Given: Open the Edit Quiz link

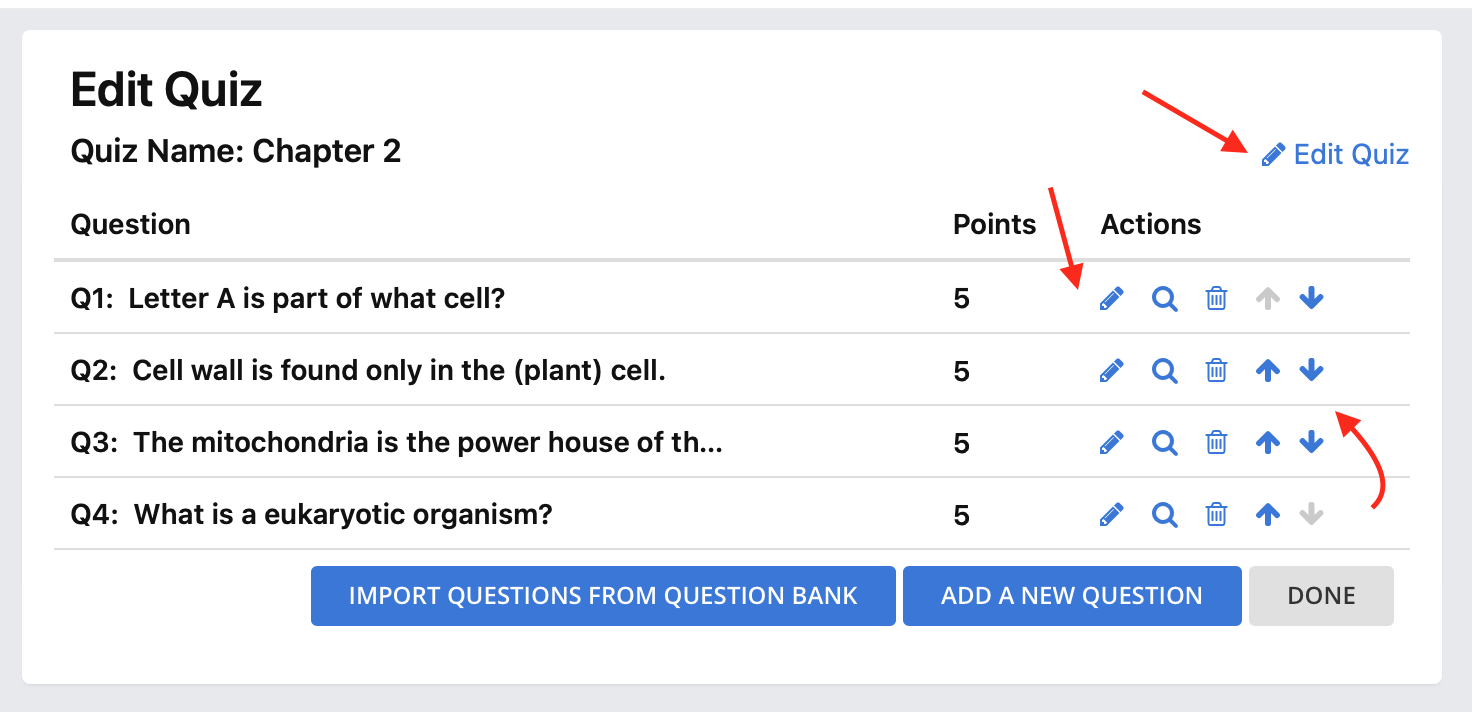Looking at the screenshot, I should pos(1335,154).
